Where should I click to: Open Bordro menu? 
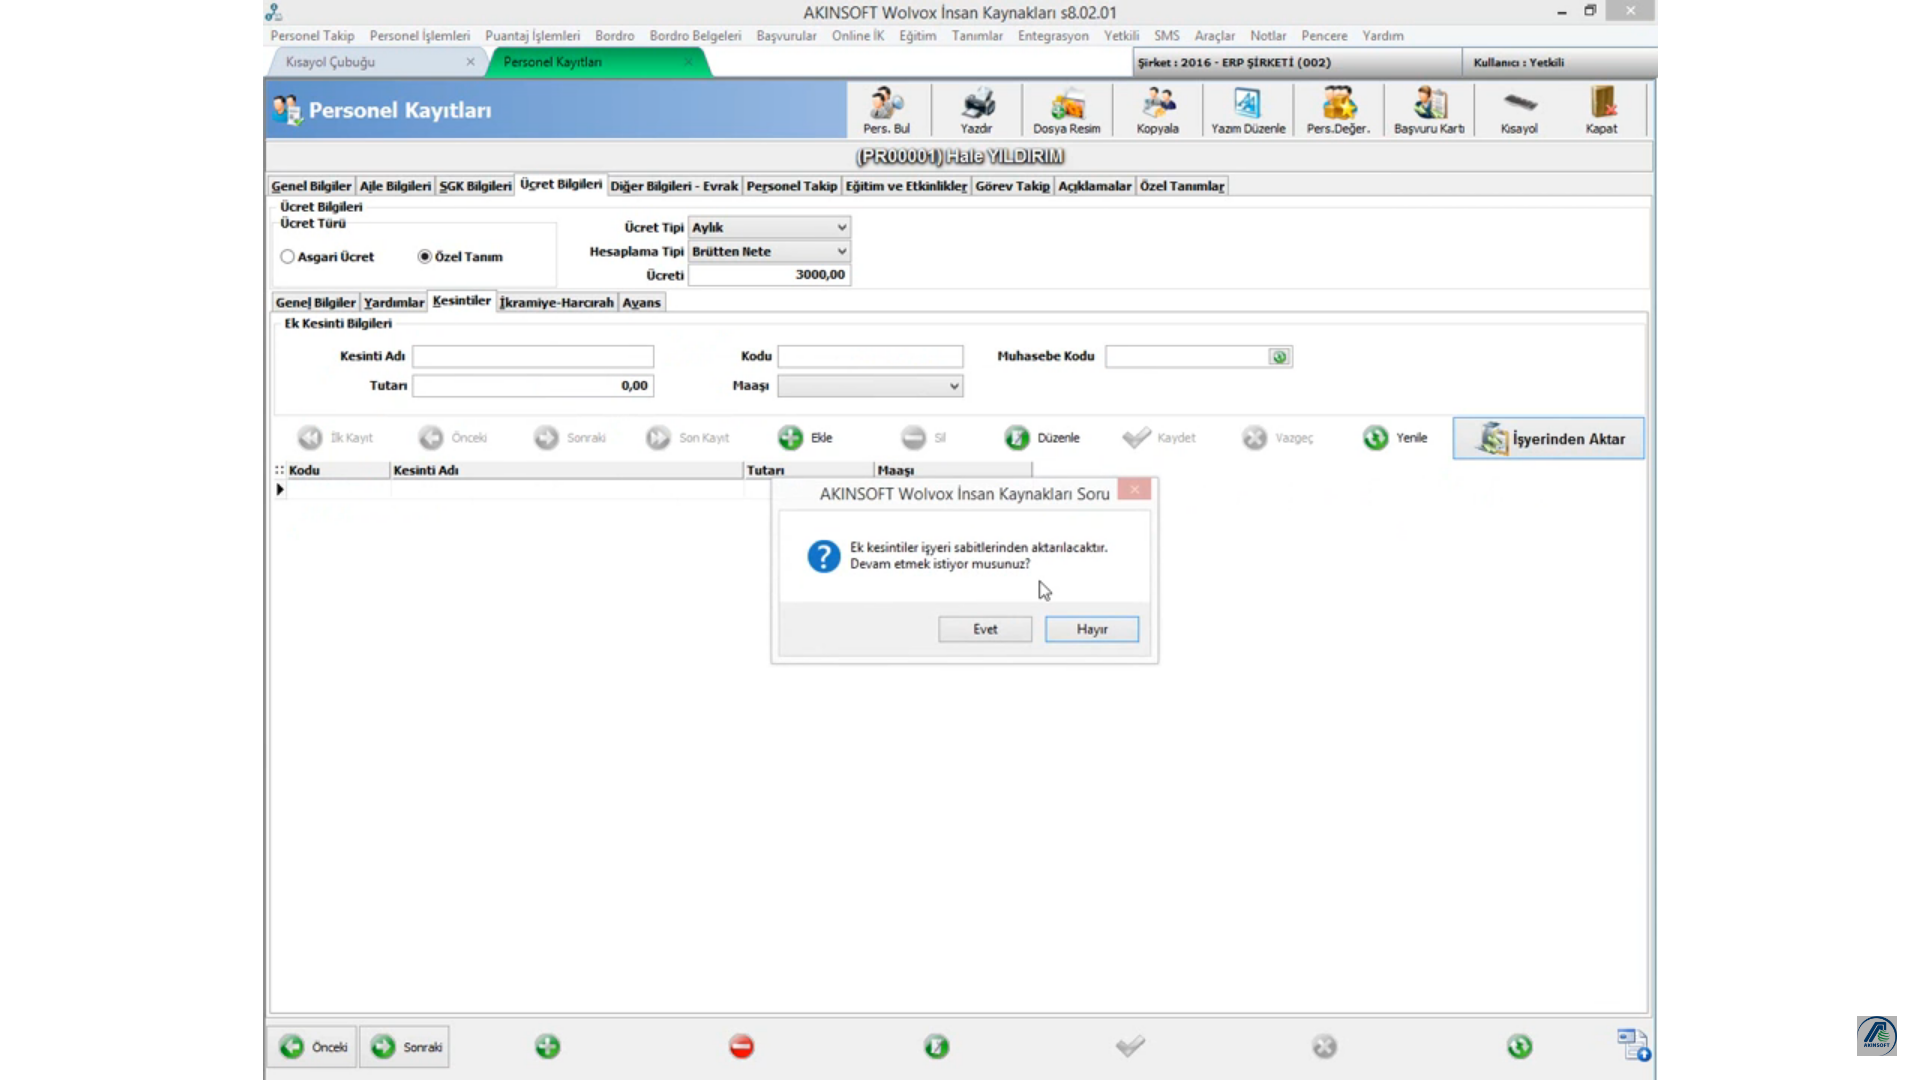(614, 36)
